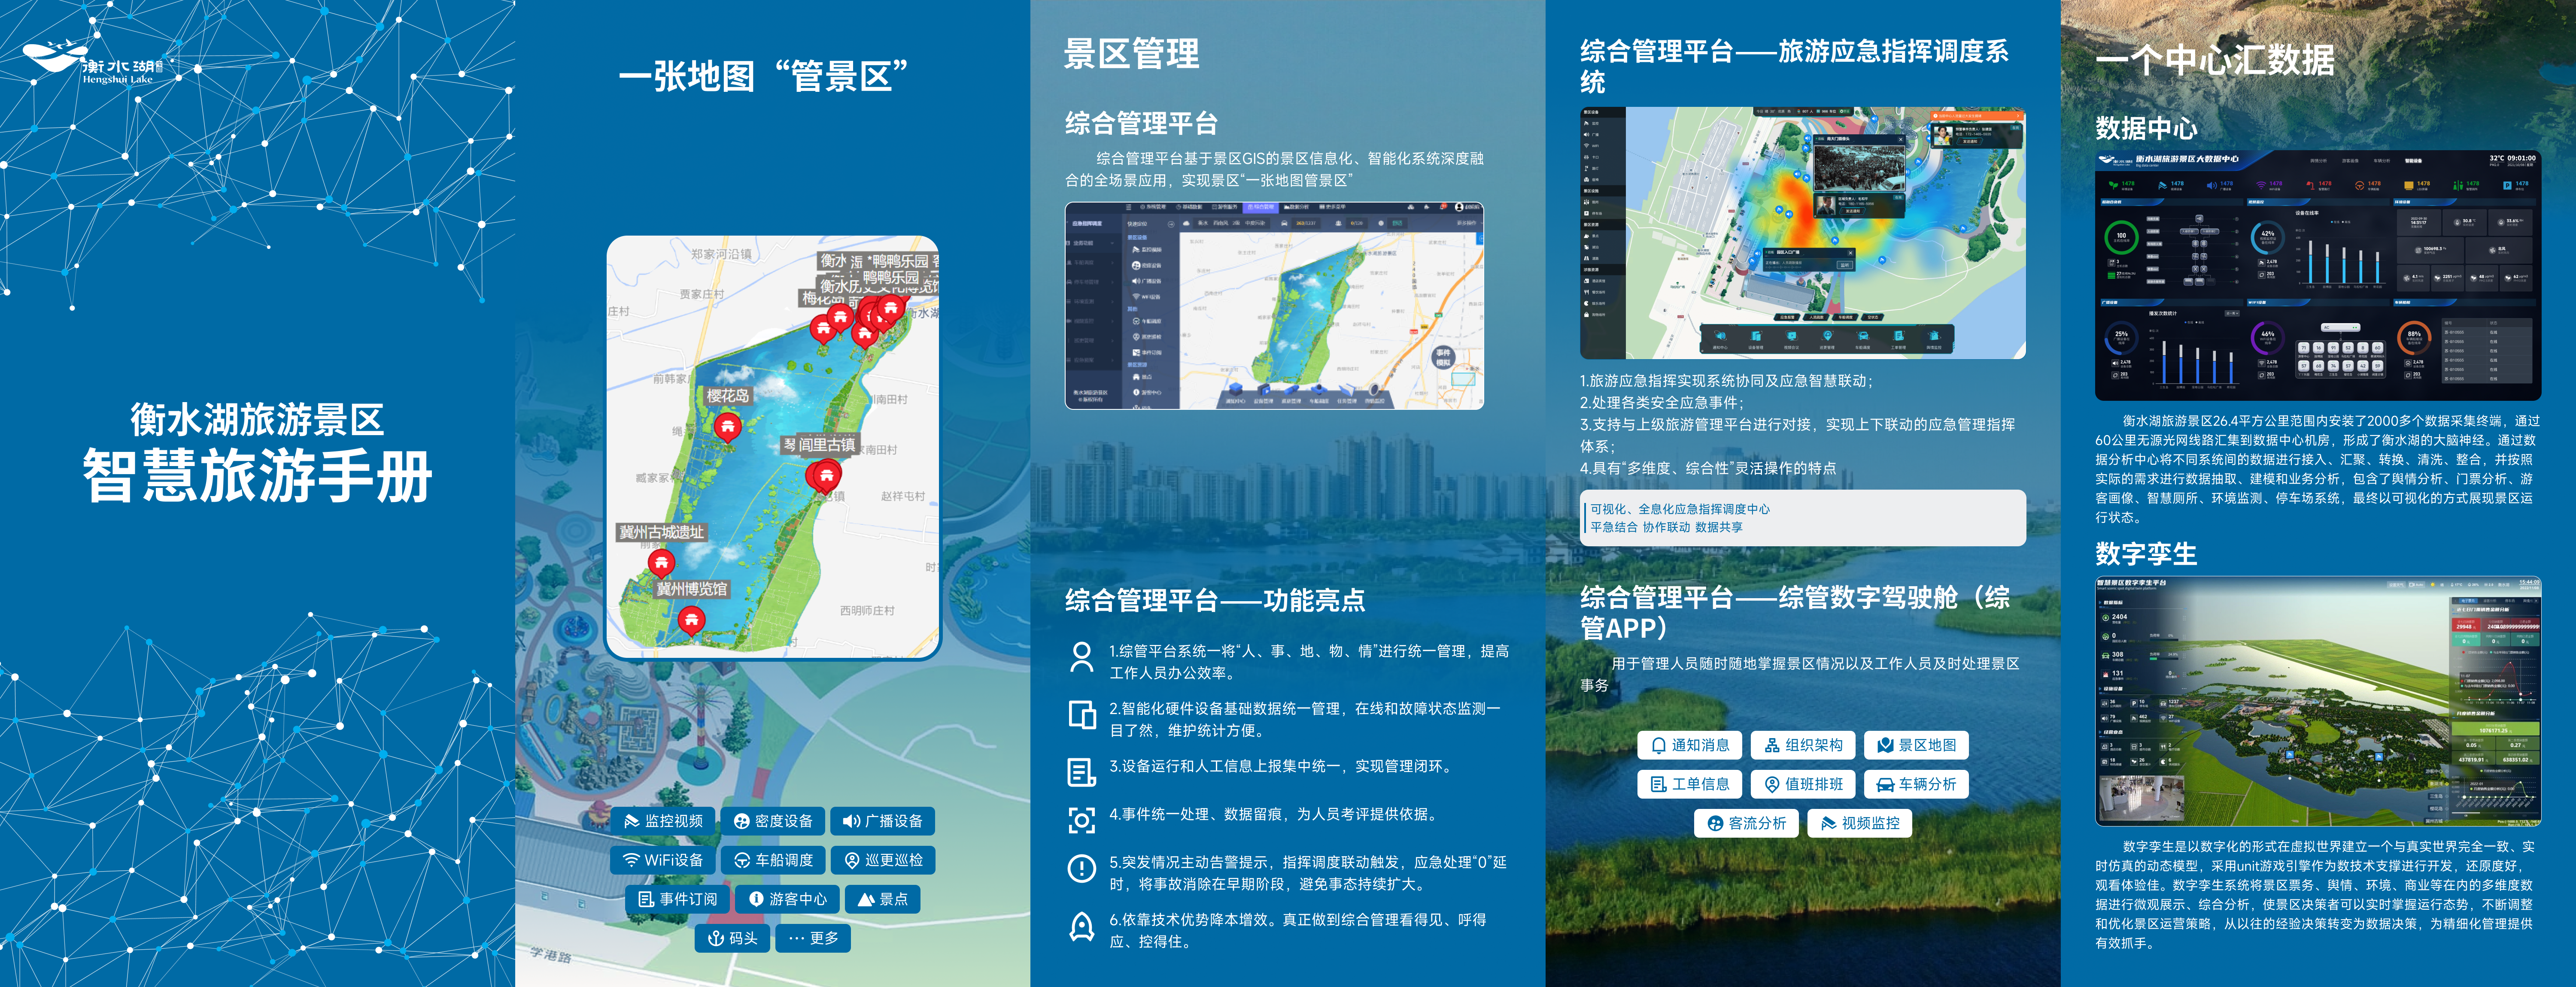
Task: Select 车船调度 steering wheel button
Action: click(x=773, y=860)
